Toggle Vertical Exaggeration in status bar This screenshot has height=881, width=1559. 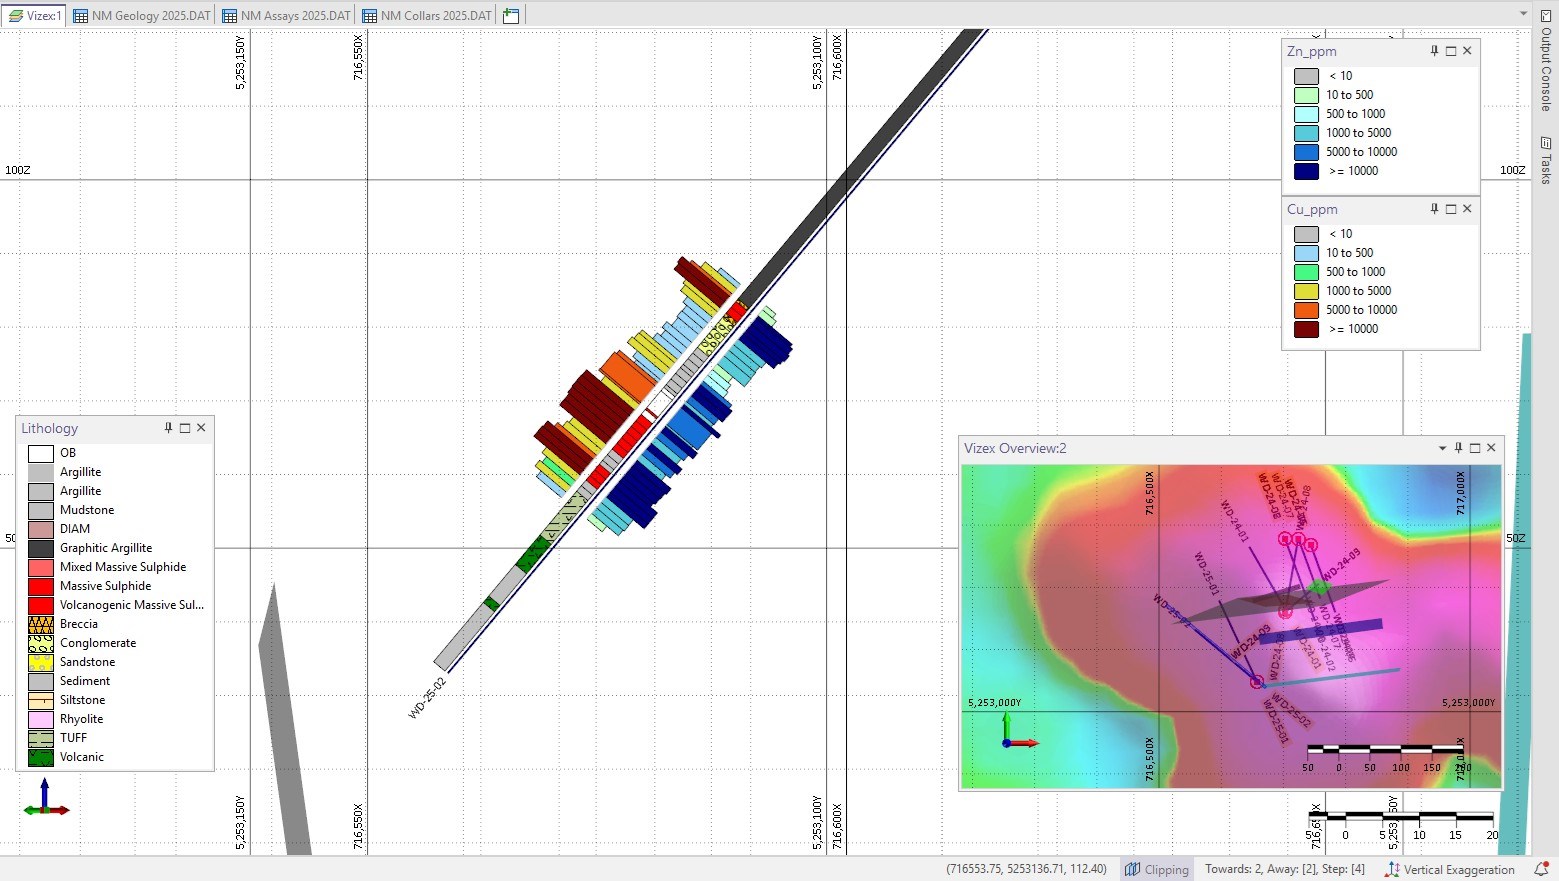coord(1449,869)
